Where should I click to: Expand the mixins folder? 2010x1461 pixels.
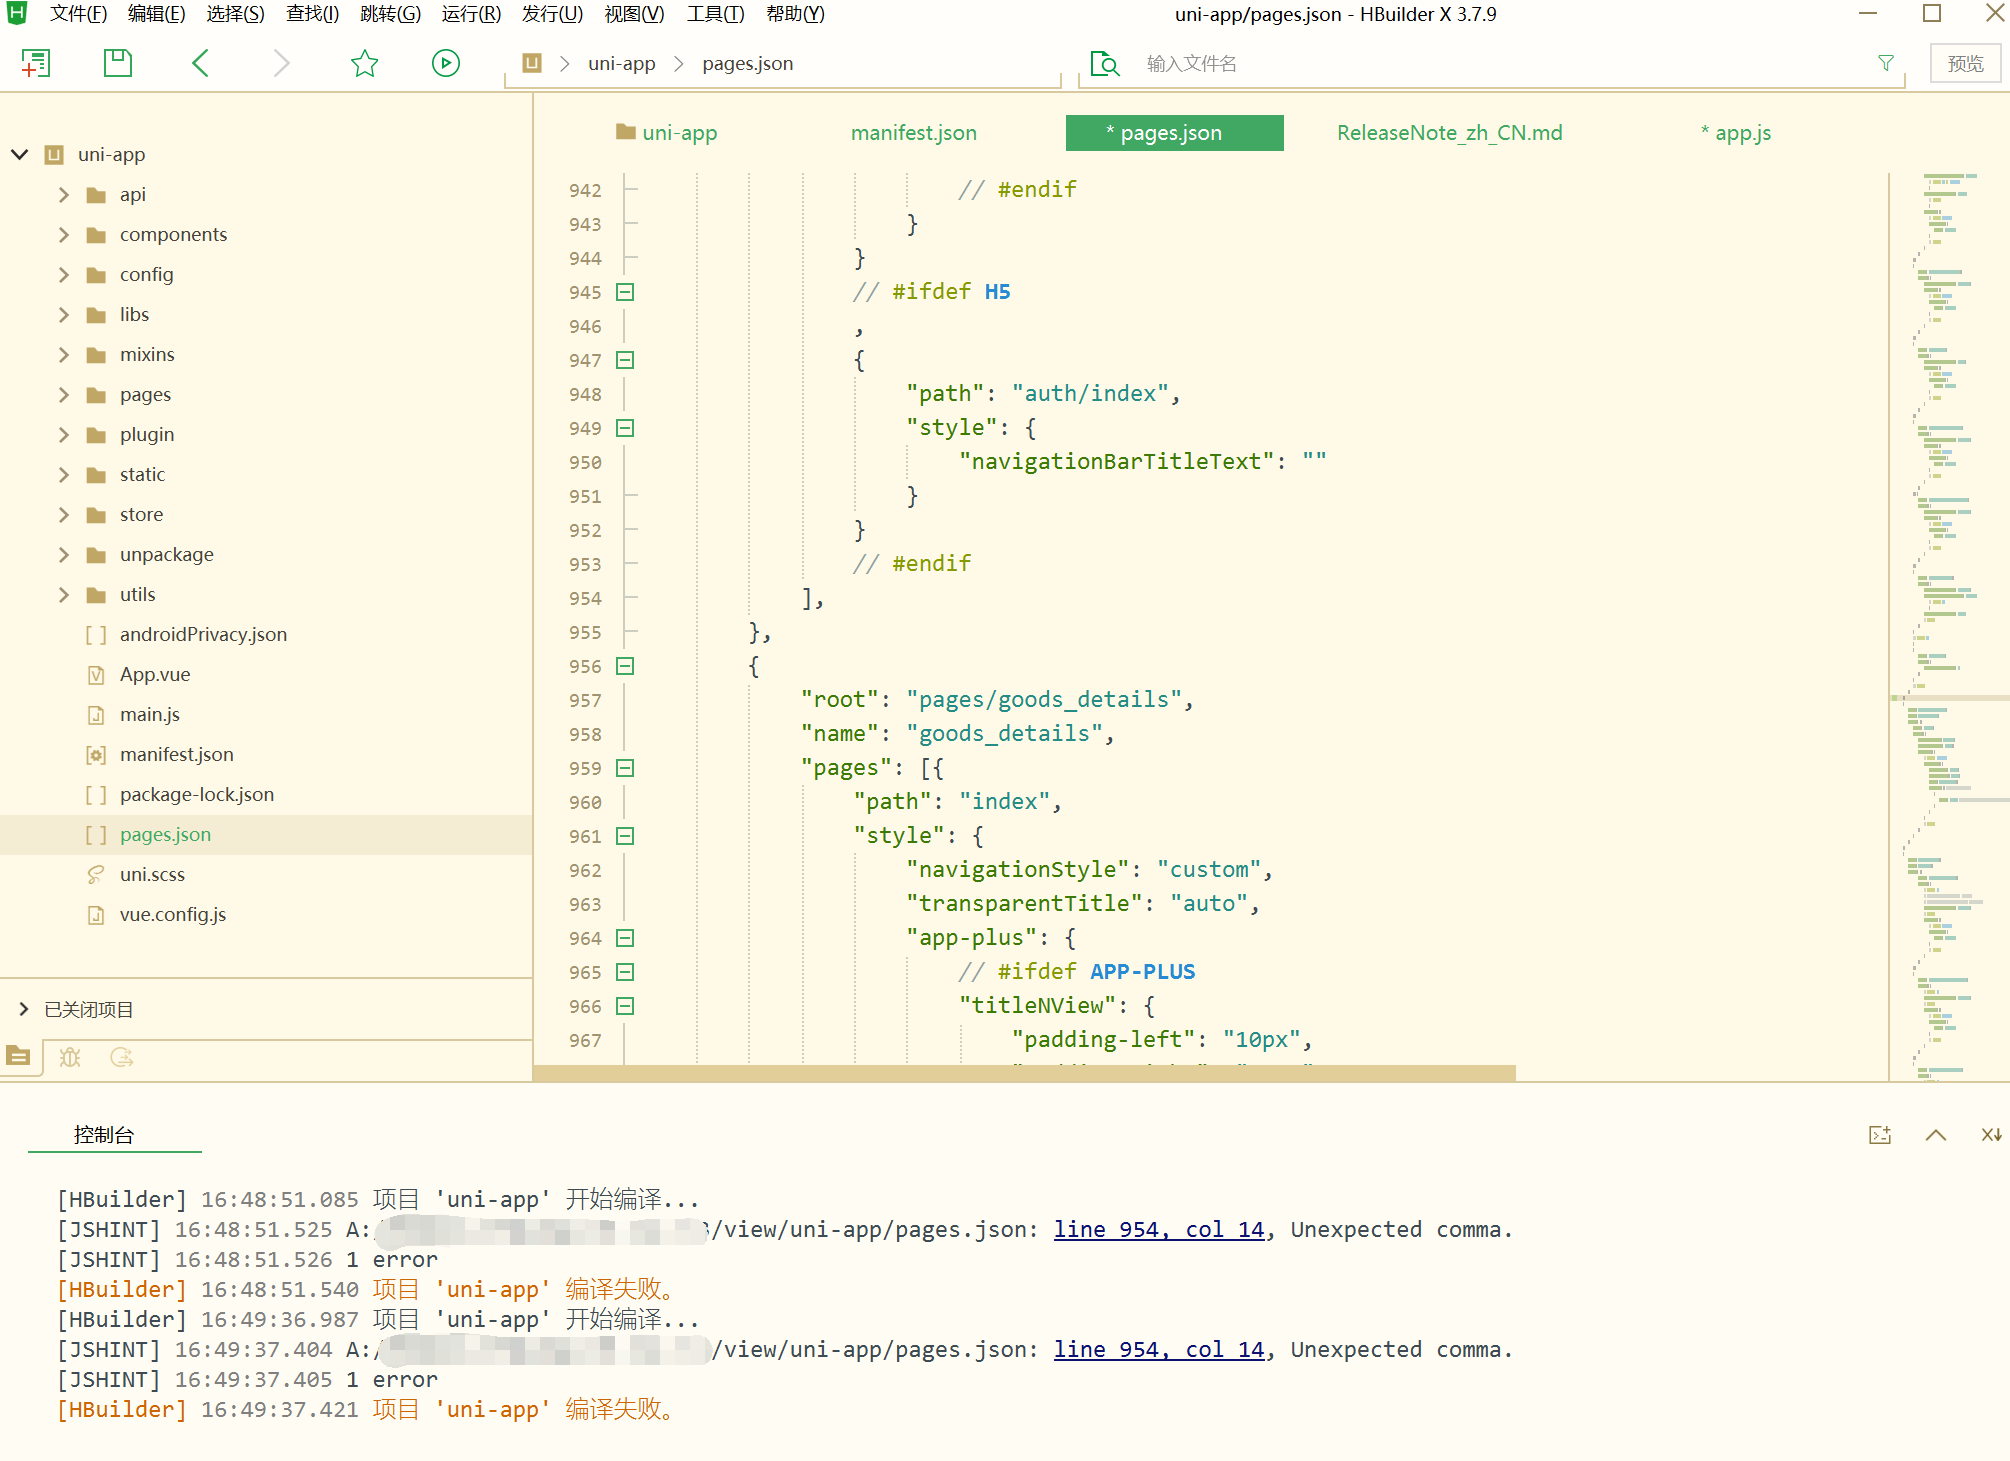click(x=64, y=355)
